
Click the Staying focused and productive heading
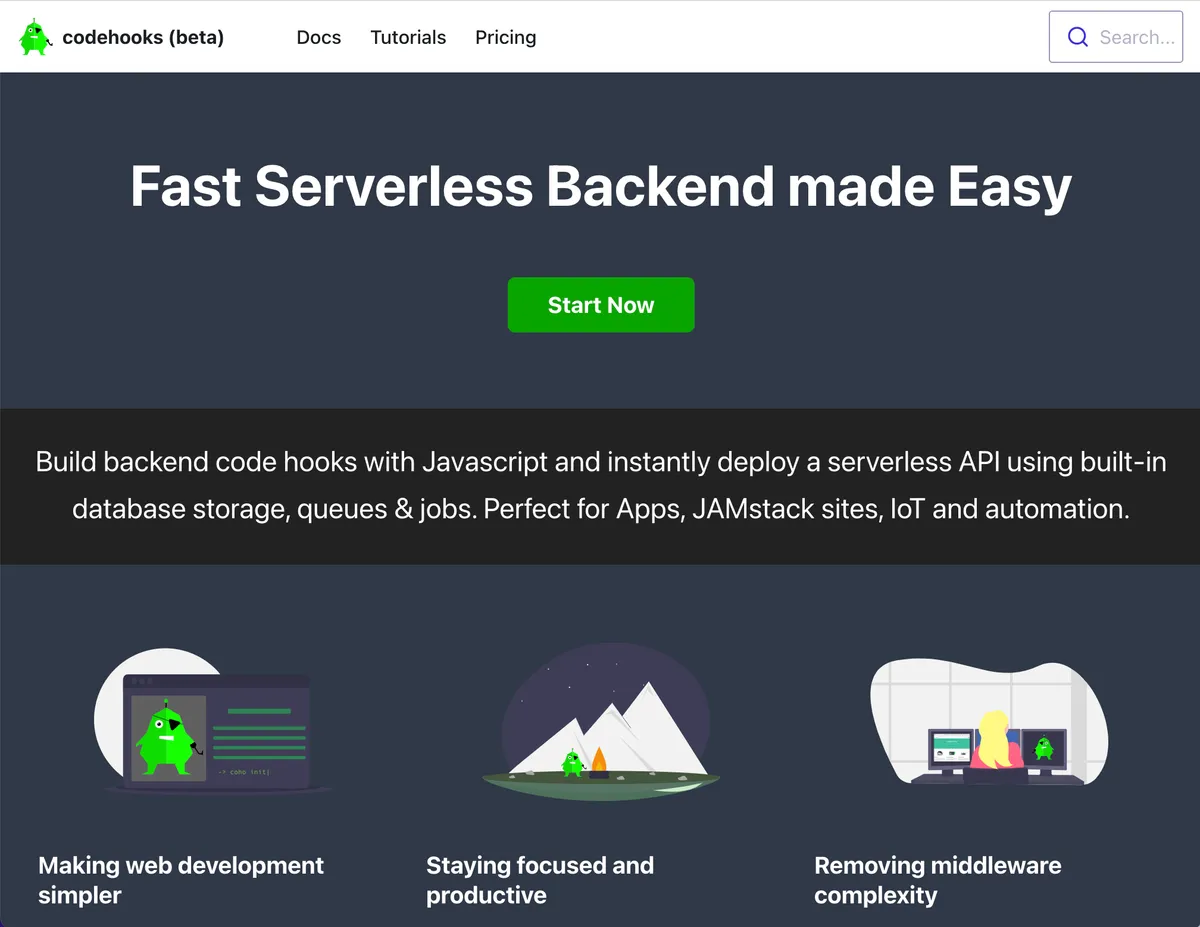540,880
